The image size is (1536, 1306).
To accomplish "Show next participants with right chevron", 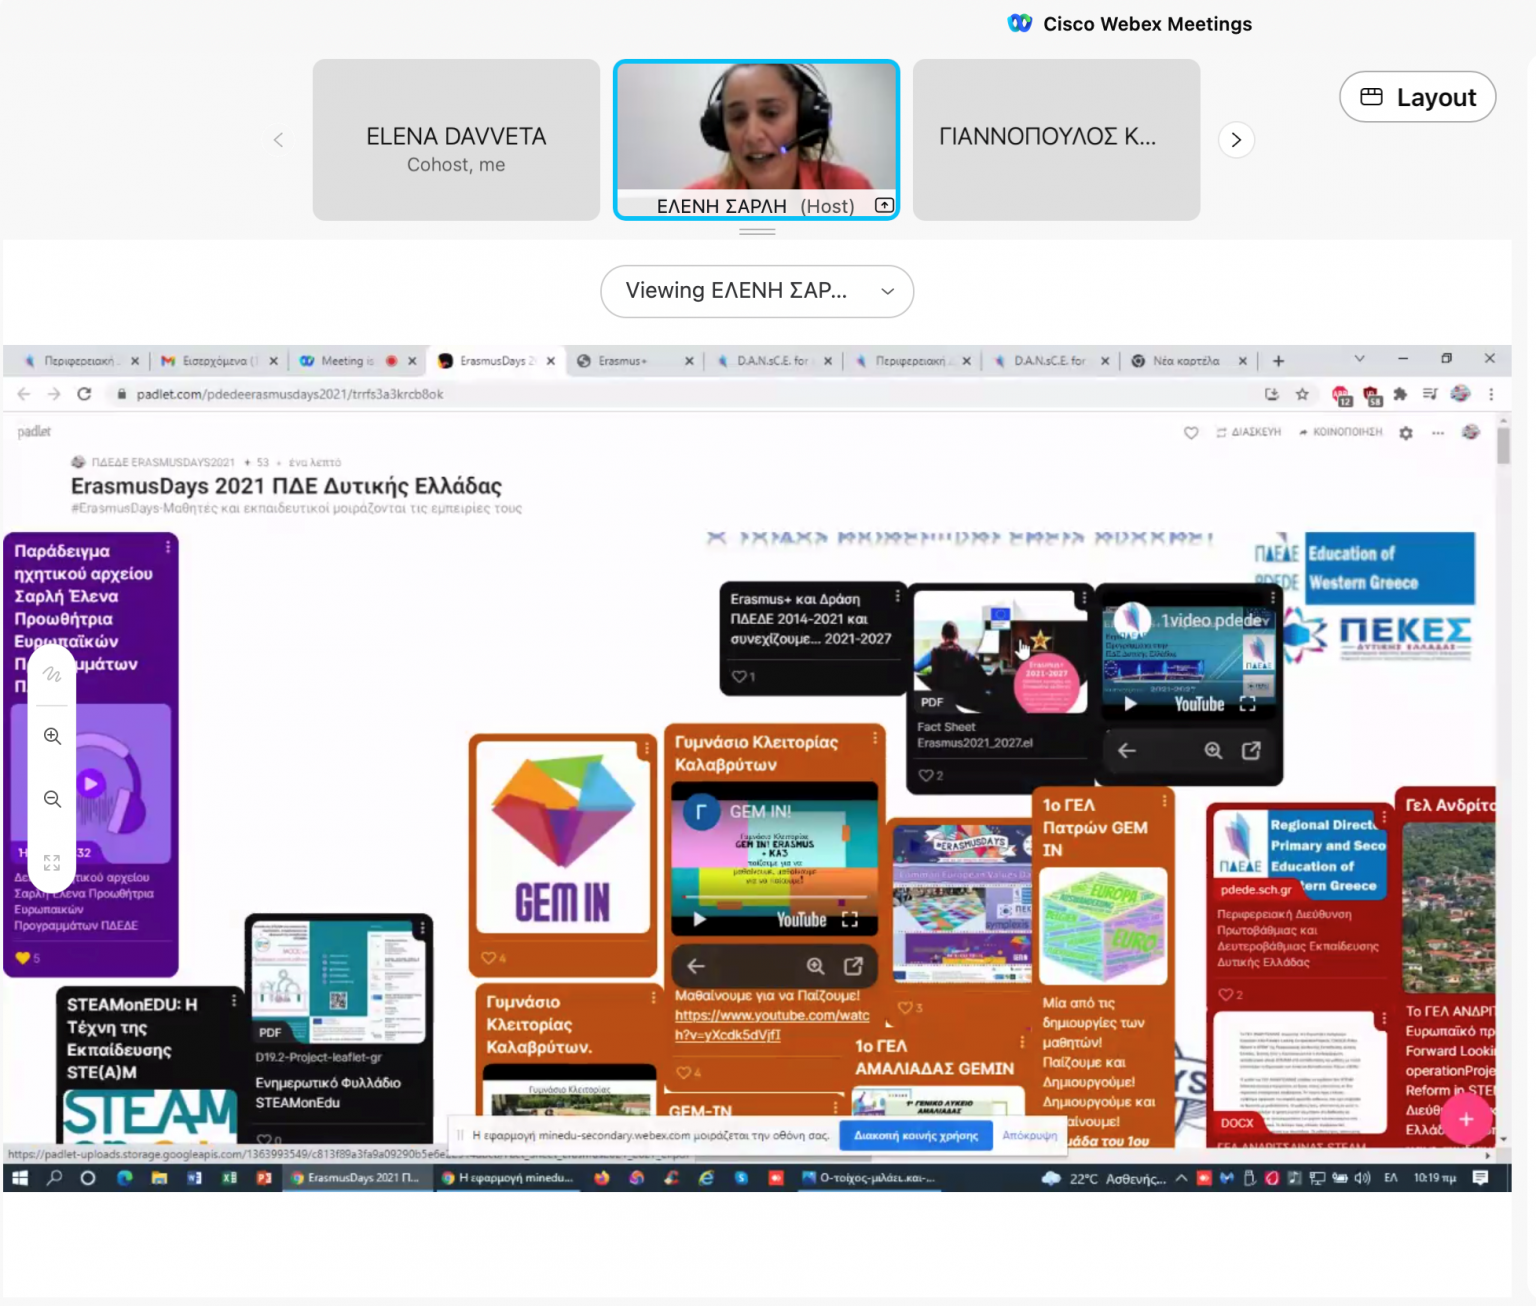I will click(x=1236, y=140).
